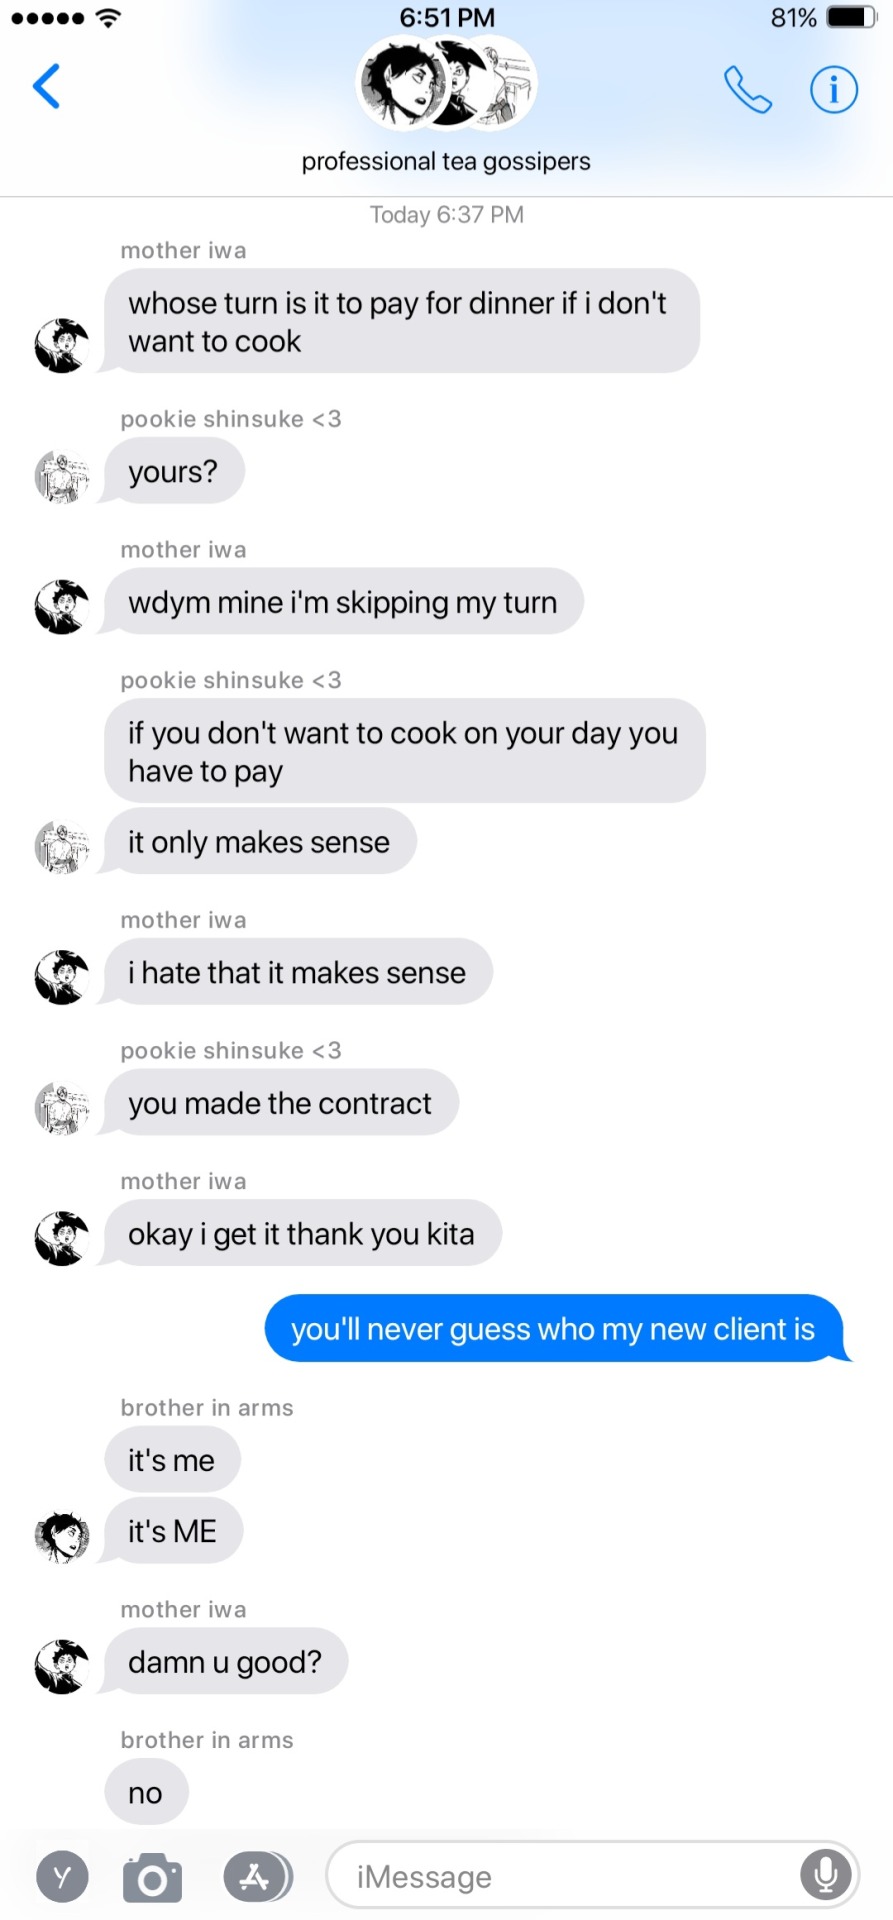Tap the 'no' message bubble
Screen dimensions: 893x1920
click(x=146, y=1793)
